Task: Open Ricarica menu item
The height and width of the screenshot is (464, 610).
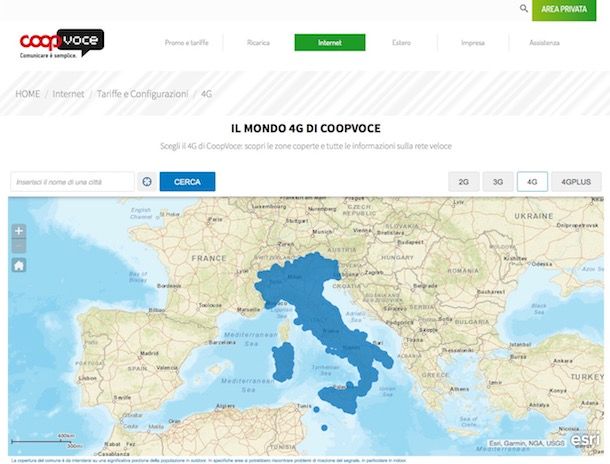Action: pyautogui.click(x=258, y=43)
